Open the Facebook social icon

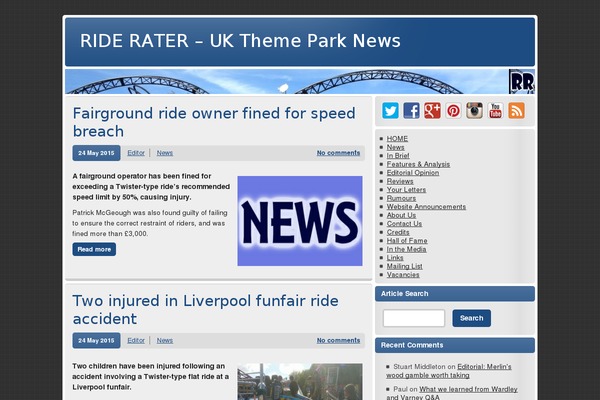(x=411, y=111)
